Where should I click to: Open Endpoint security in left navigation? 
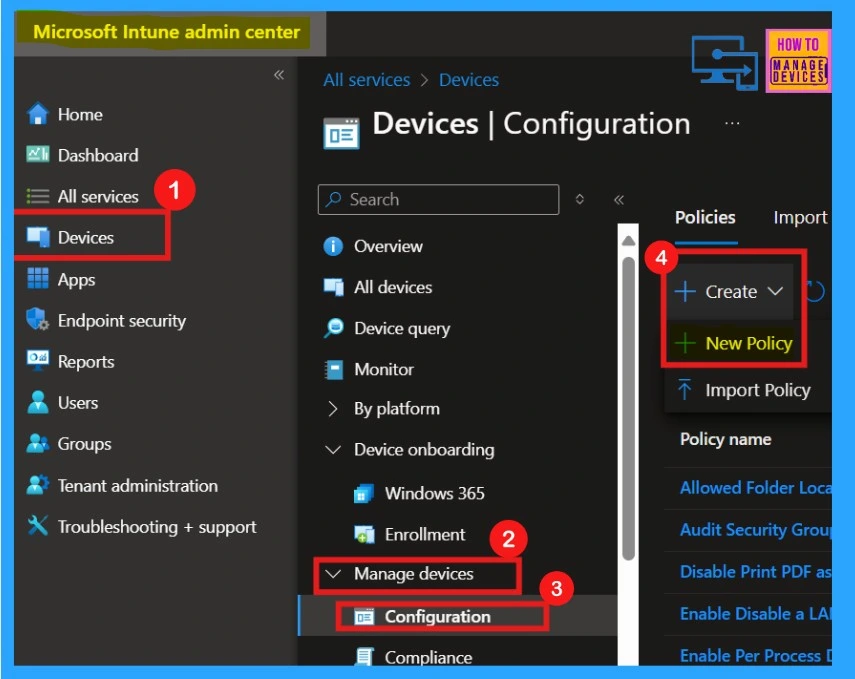[x=122, y=321]
